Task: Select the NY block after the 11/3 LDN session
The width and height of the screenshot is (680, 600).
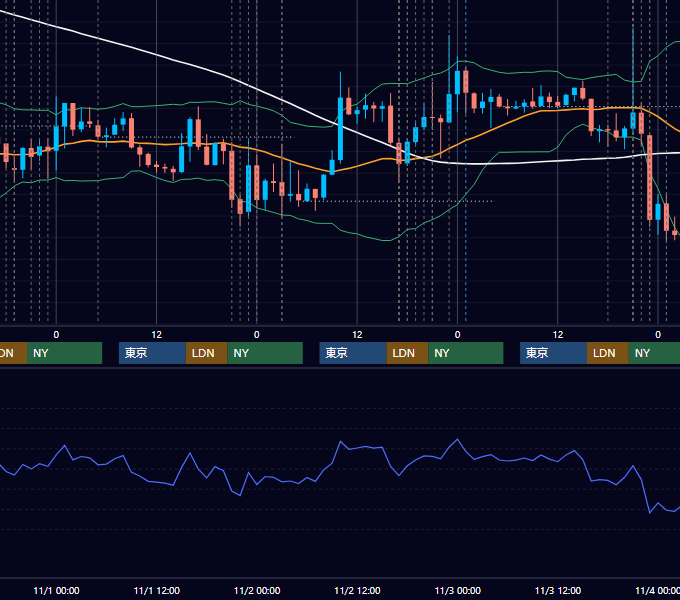Action: [654, 353]
